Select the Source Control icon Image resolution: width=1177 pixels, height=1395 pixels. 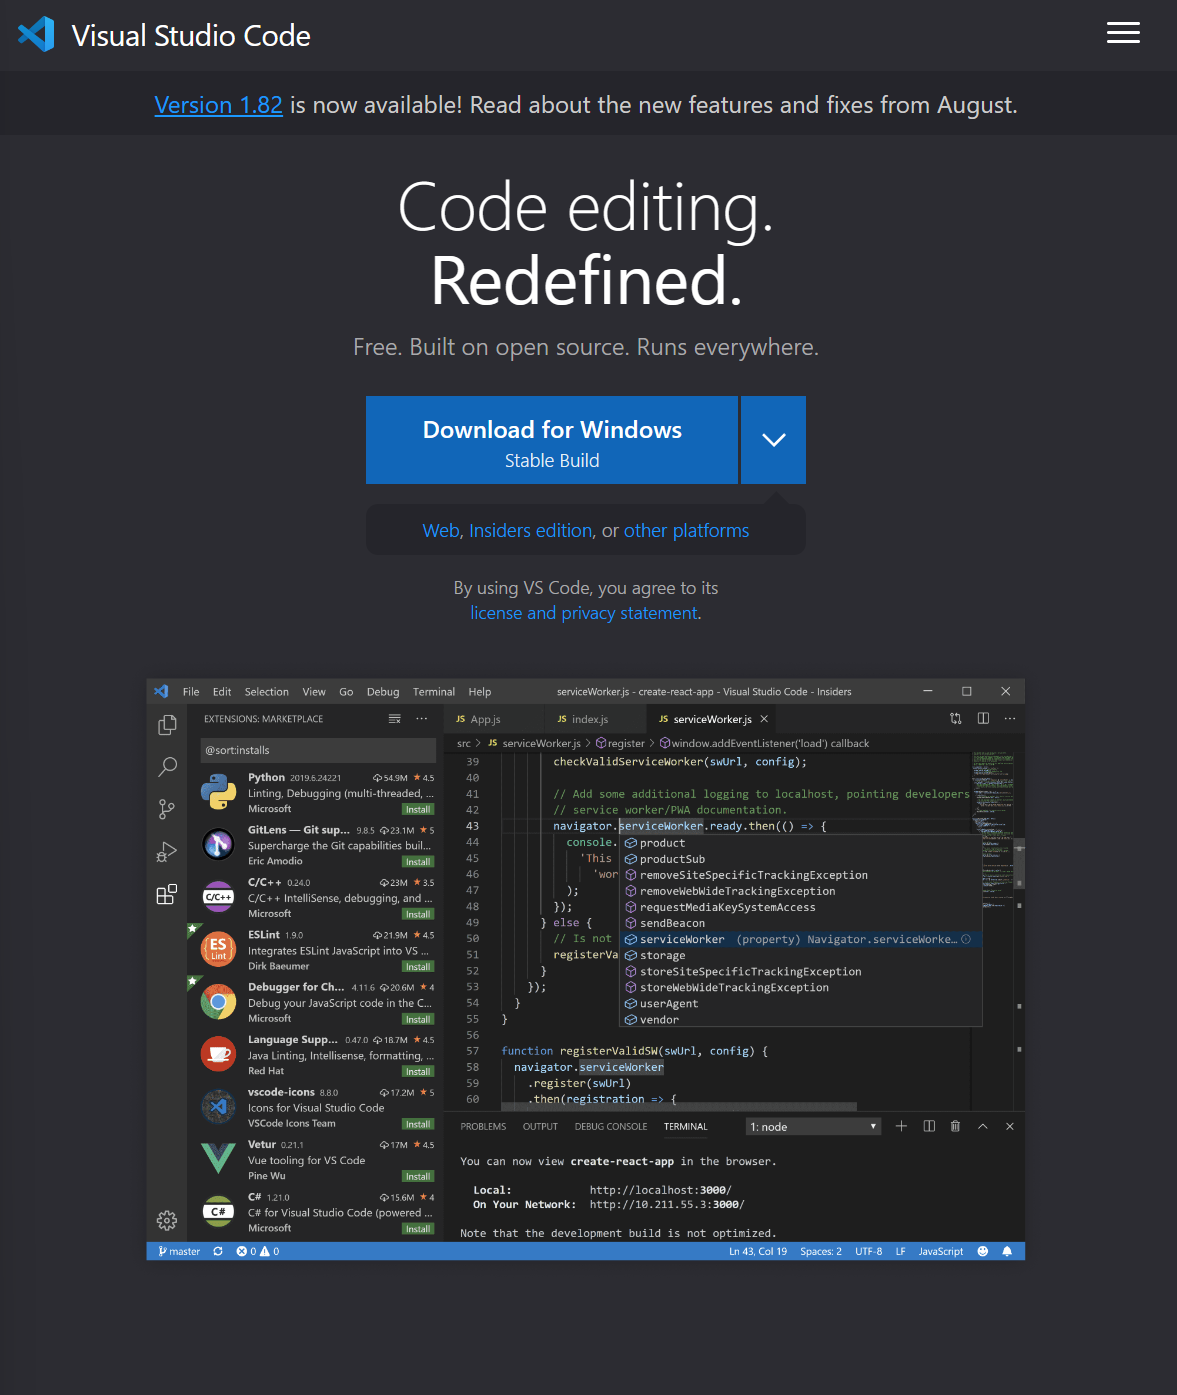(x=167, y=809)
